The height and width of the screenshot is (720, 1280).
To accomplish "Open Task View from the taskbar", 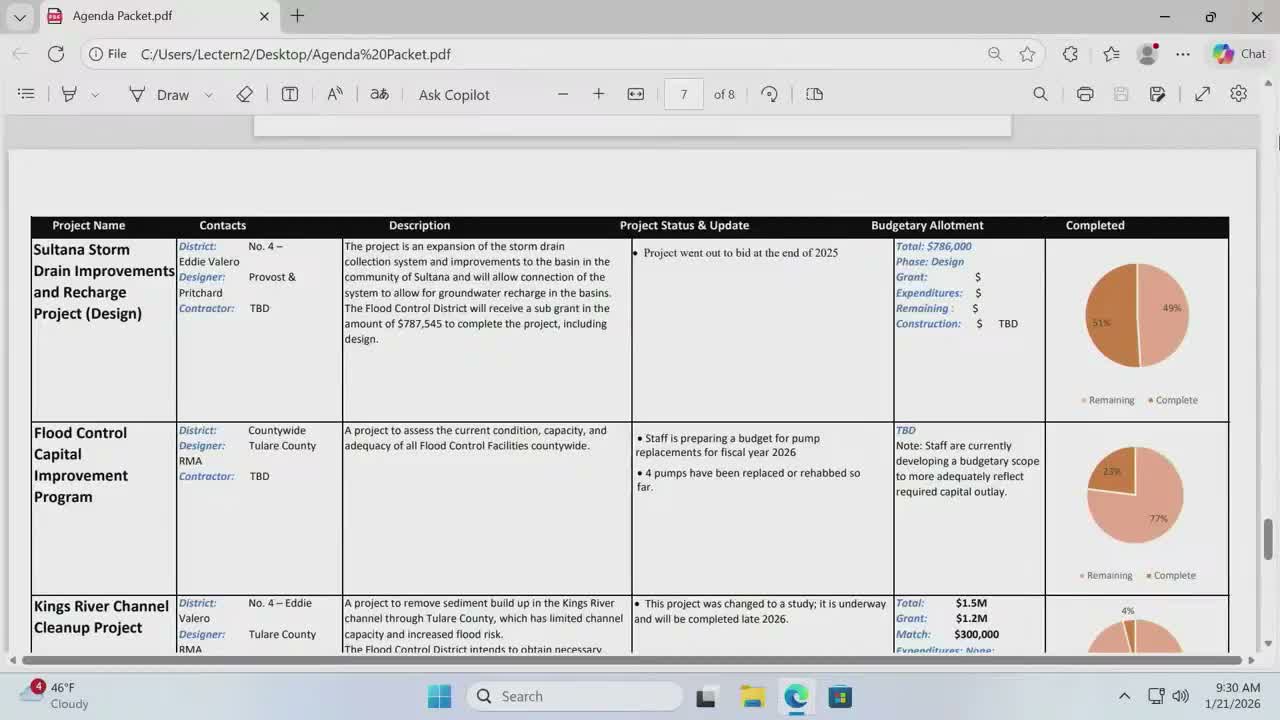I will click(x=706, y=696).
